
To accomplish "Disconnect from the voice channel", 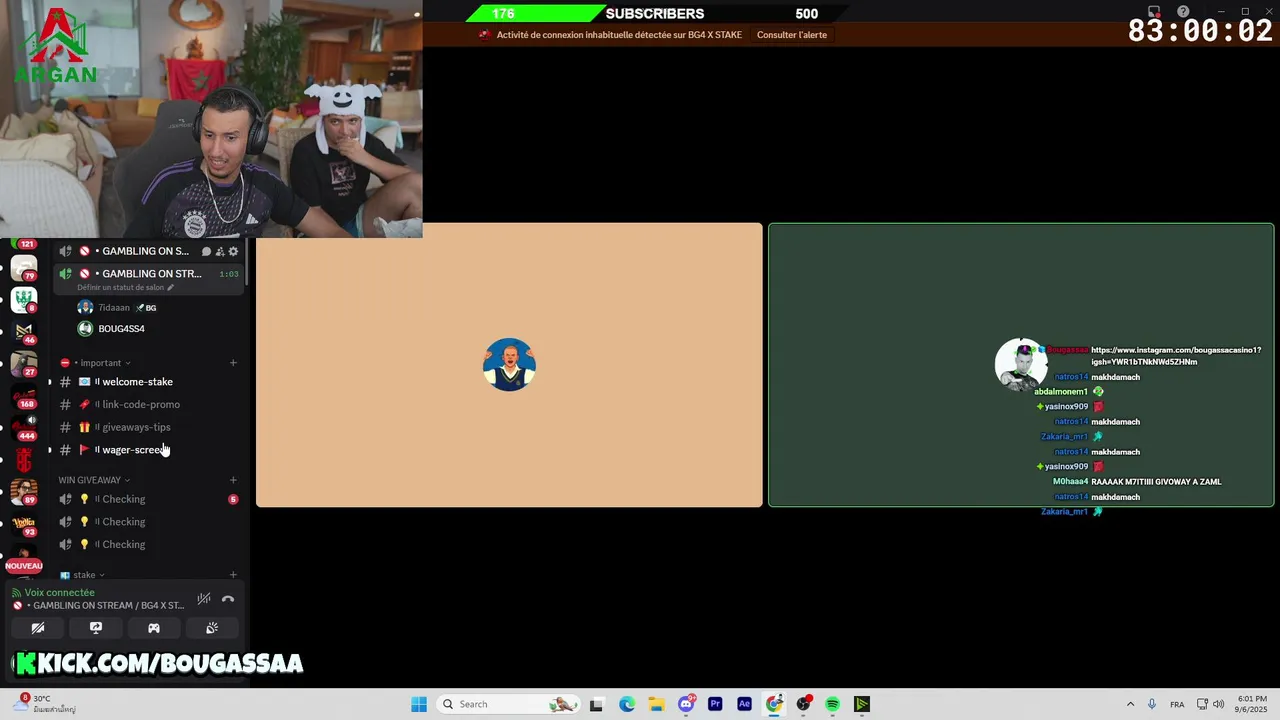I will [x=228, y=599].
